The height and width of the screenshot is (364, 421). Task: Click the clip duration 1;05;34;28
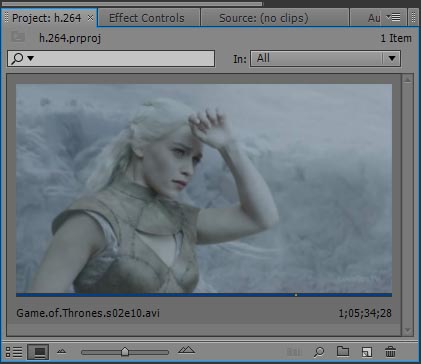(365, 313)
